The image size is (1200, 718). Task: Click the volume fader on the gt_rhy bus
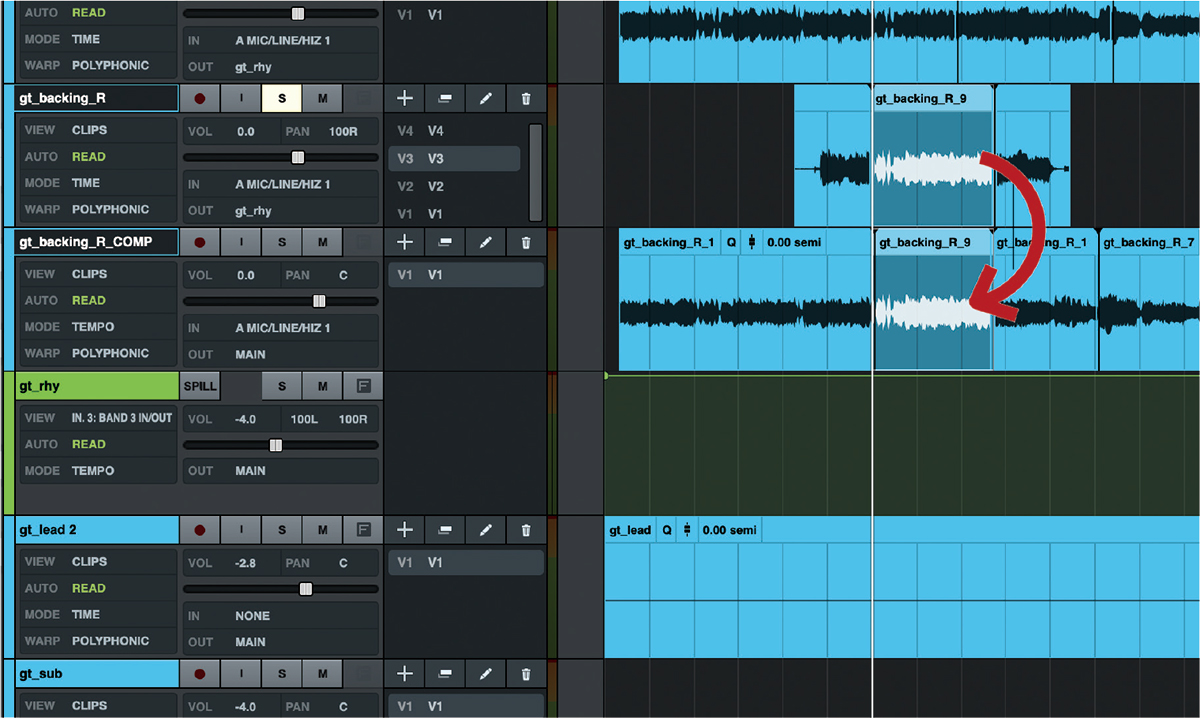(x=276, y=445)
